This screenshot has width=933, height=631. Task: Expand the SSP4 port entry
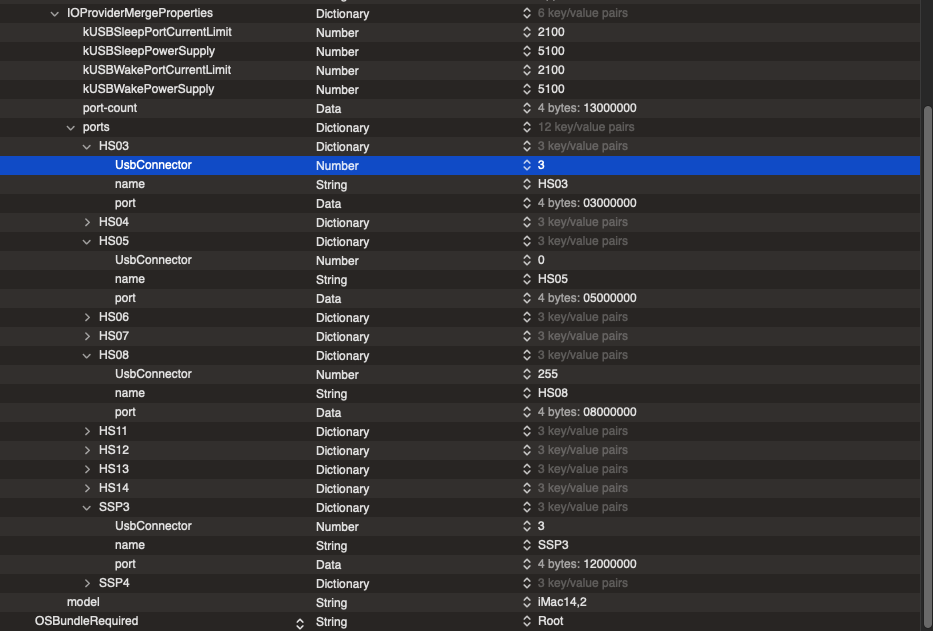point(87,583)
